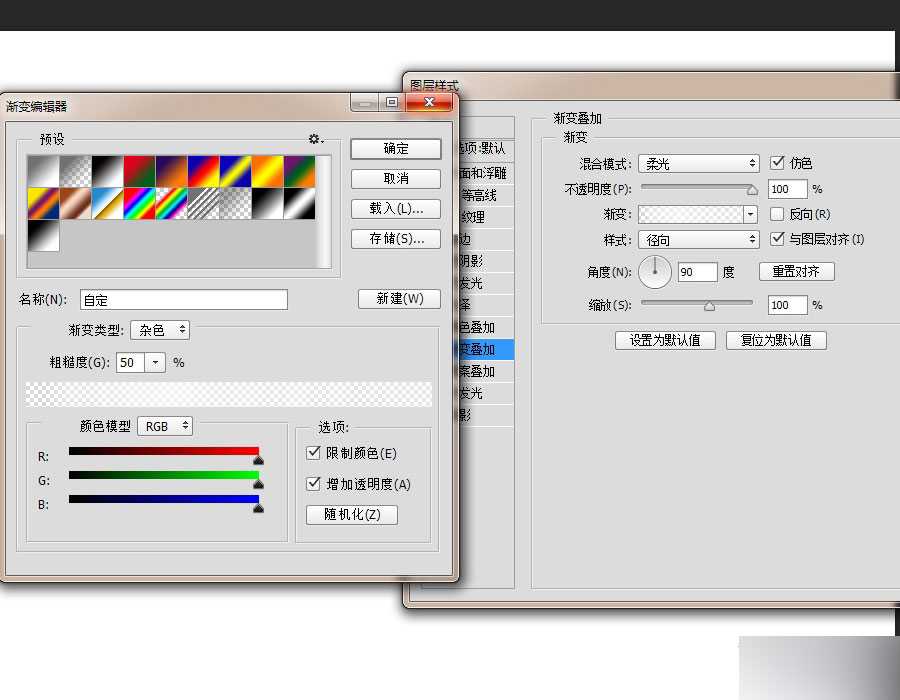
Task: Click the 缩放 scale slider
Action: tap(697, 303)
